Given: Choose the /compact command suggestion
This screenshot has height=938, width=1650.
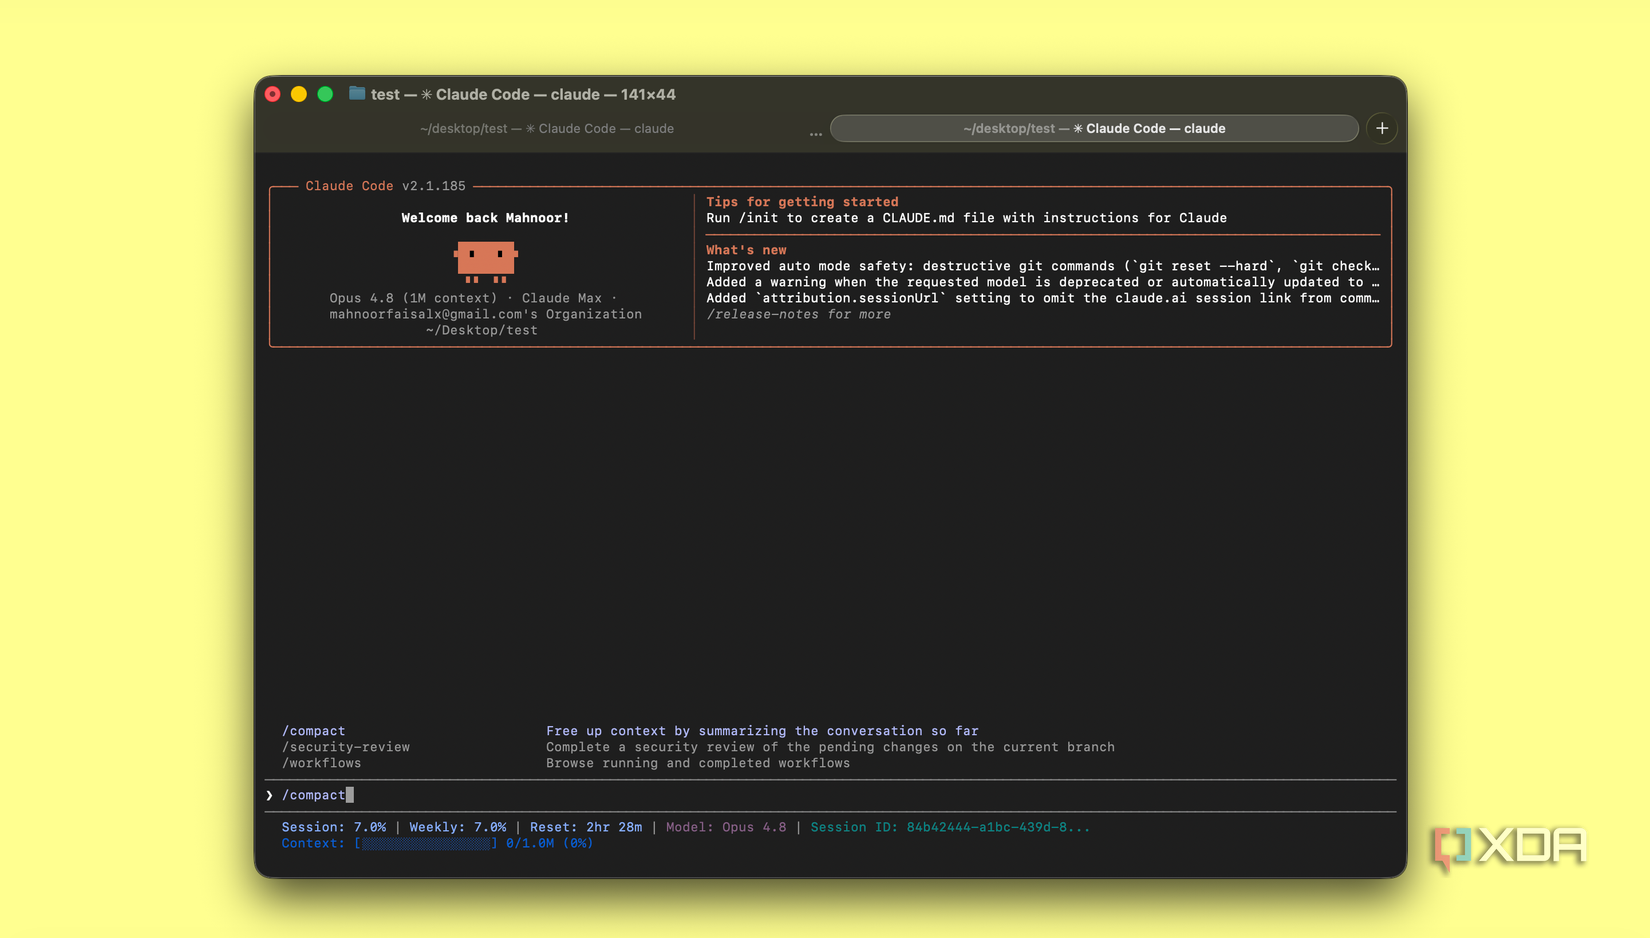Looking at the screenshot, I should (x=314, y=731).
